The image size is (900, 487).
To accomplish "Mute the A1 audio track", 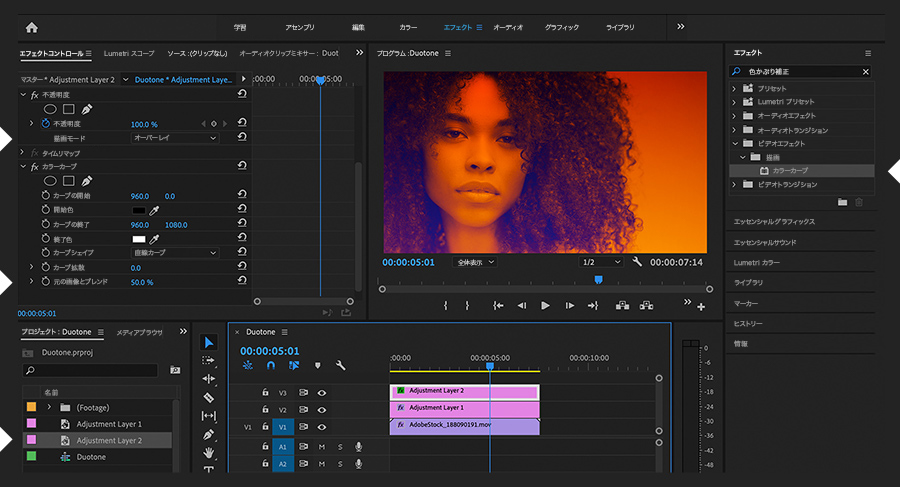I will [322, 446].
